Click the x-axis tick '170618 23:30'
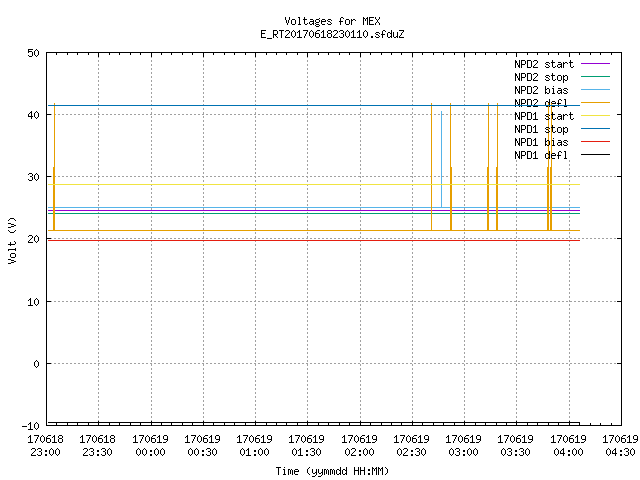This screenshot has height=480, width=640. (98, 446)
